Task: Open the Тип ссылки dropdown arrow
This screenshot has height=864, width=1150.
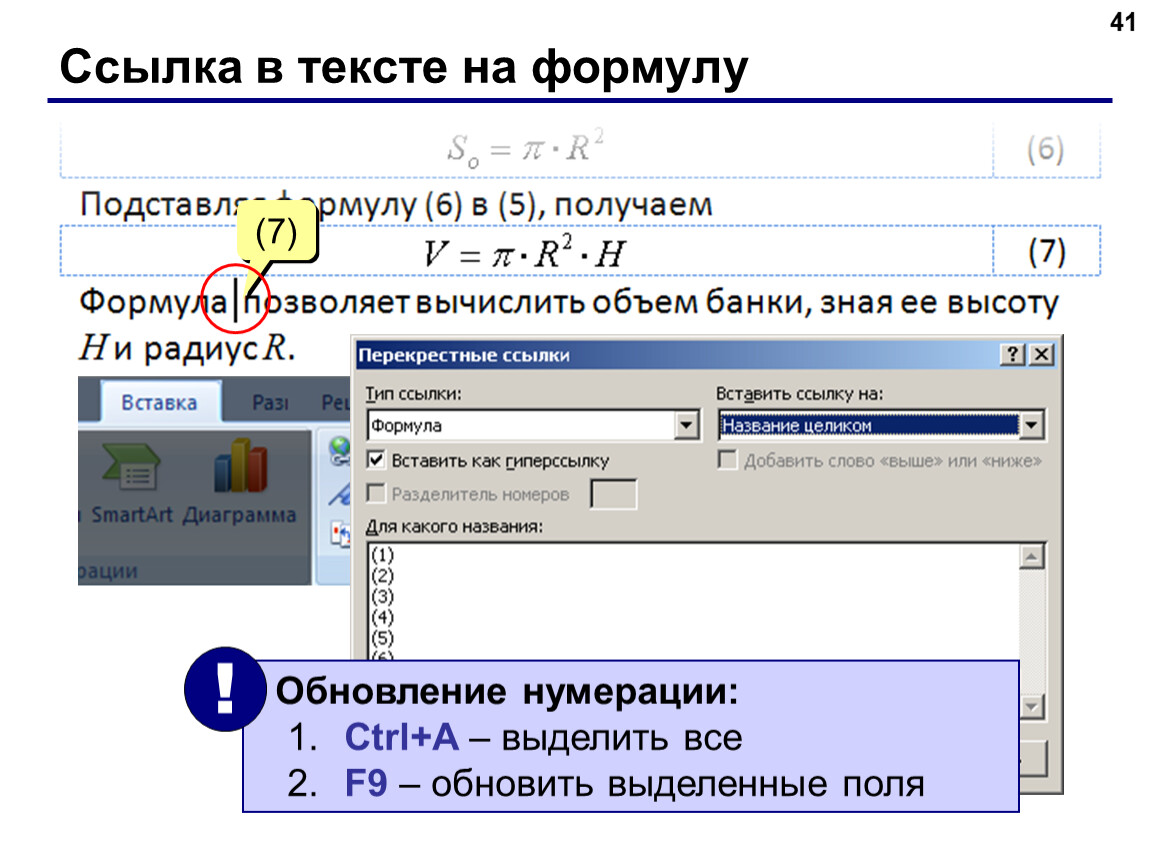Action: (x=686, y=425)
